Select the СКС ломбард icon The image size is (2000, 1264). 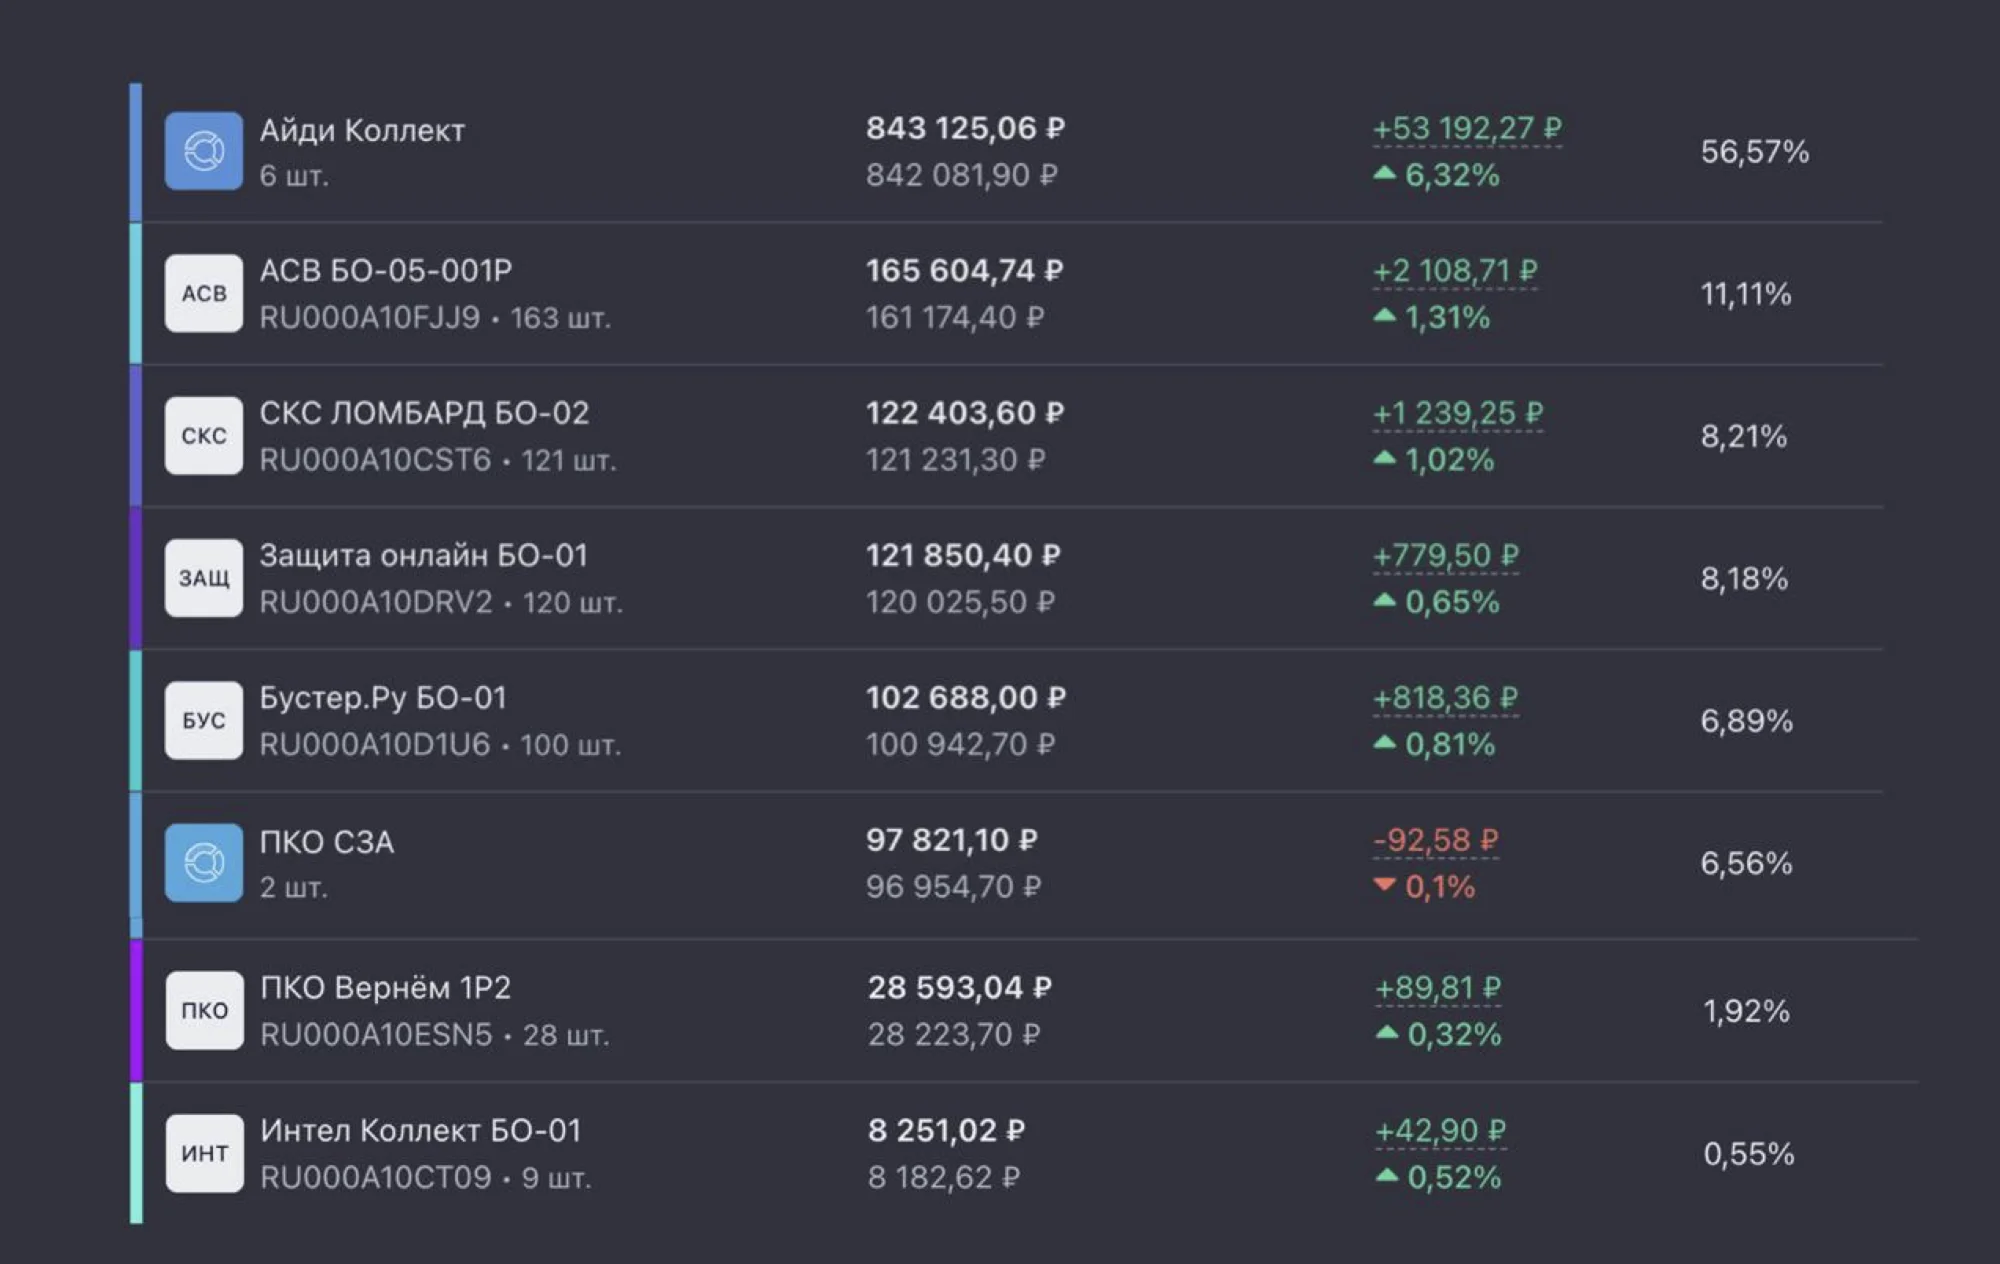[204, 436]
